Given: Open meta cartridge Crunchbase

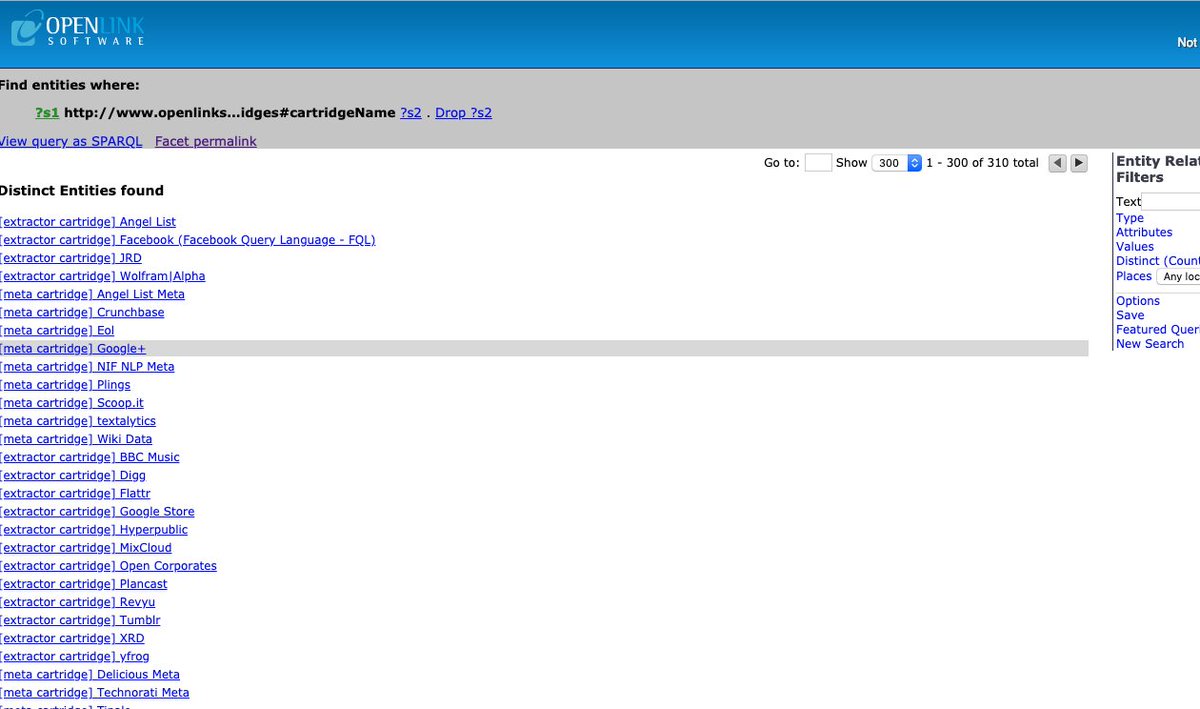Looking at the screenshot, I should point(82,312).
